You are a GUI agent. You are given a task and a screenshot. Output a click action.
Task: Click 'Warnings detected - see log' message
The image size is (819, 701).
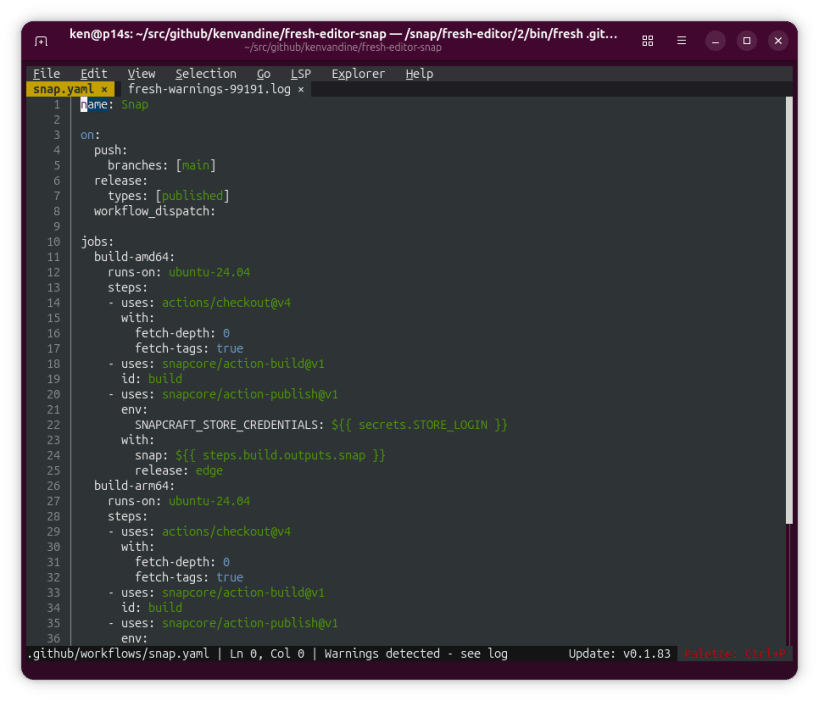[416, 653]
